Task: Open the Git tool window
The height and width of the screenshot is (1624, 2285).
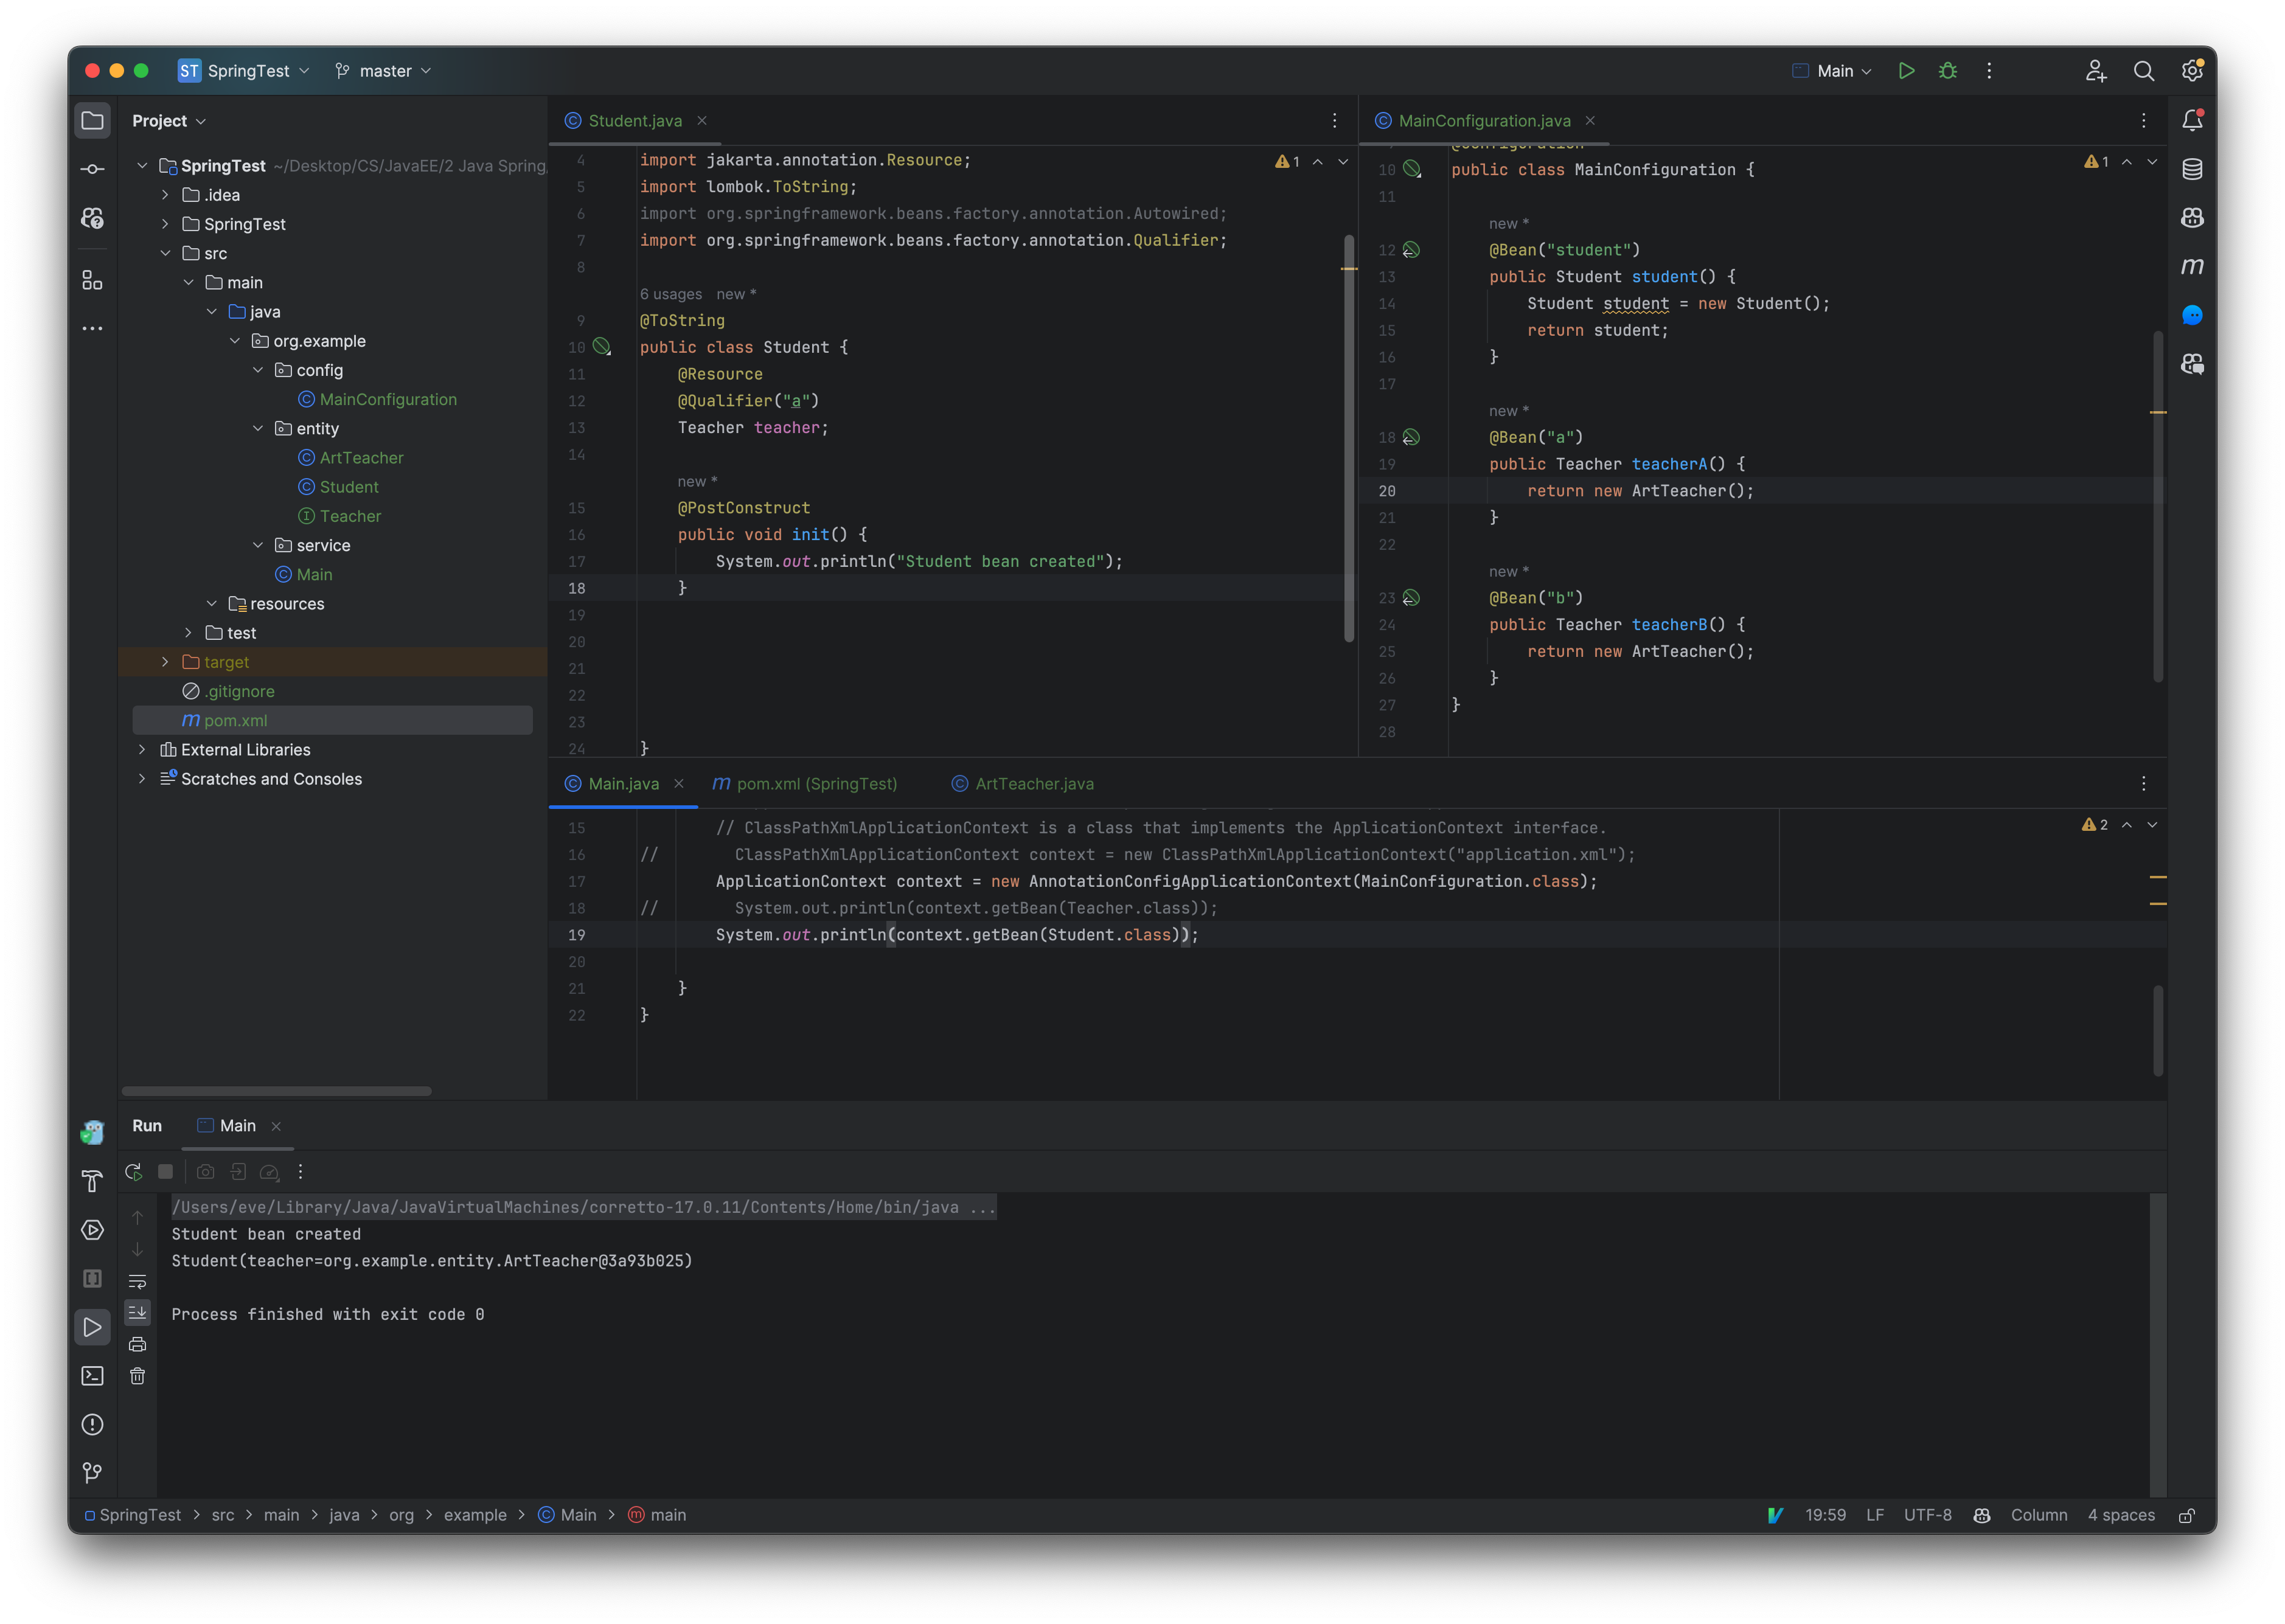Action: tap(92, 1473)
